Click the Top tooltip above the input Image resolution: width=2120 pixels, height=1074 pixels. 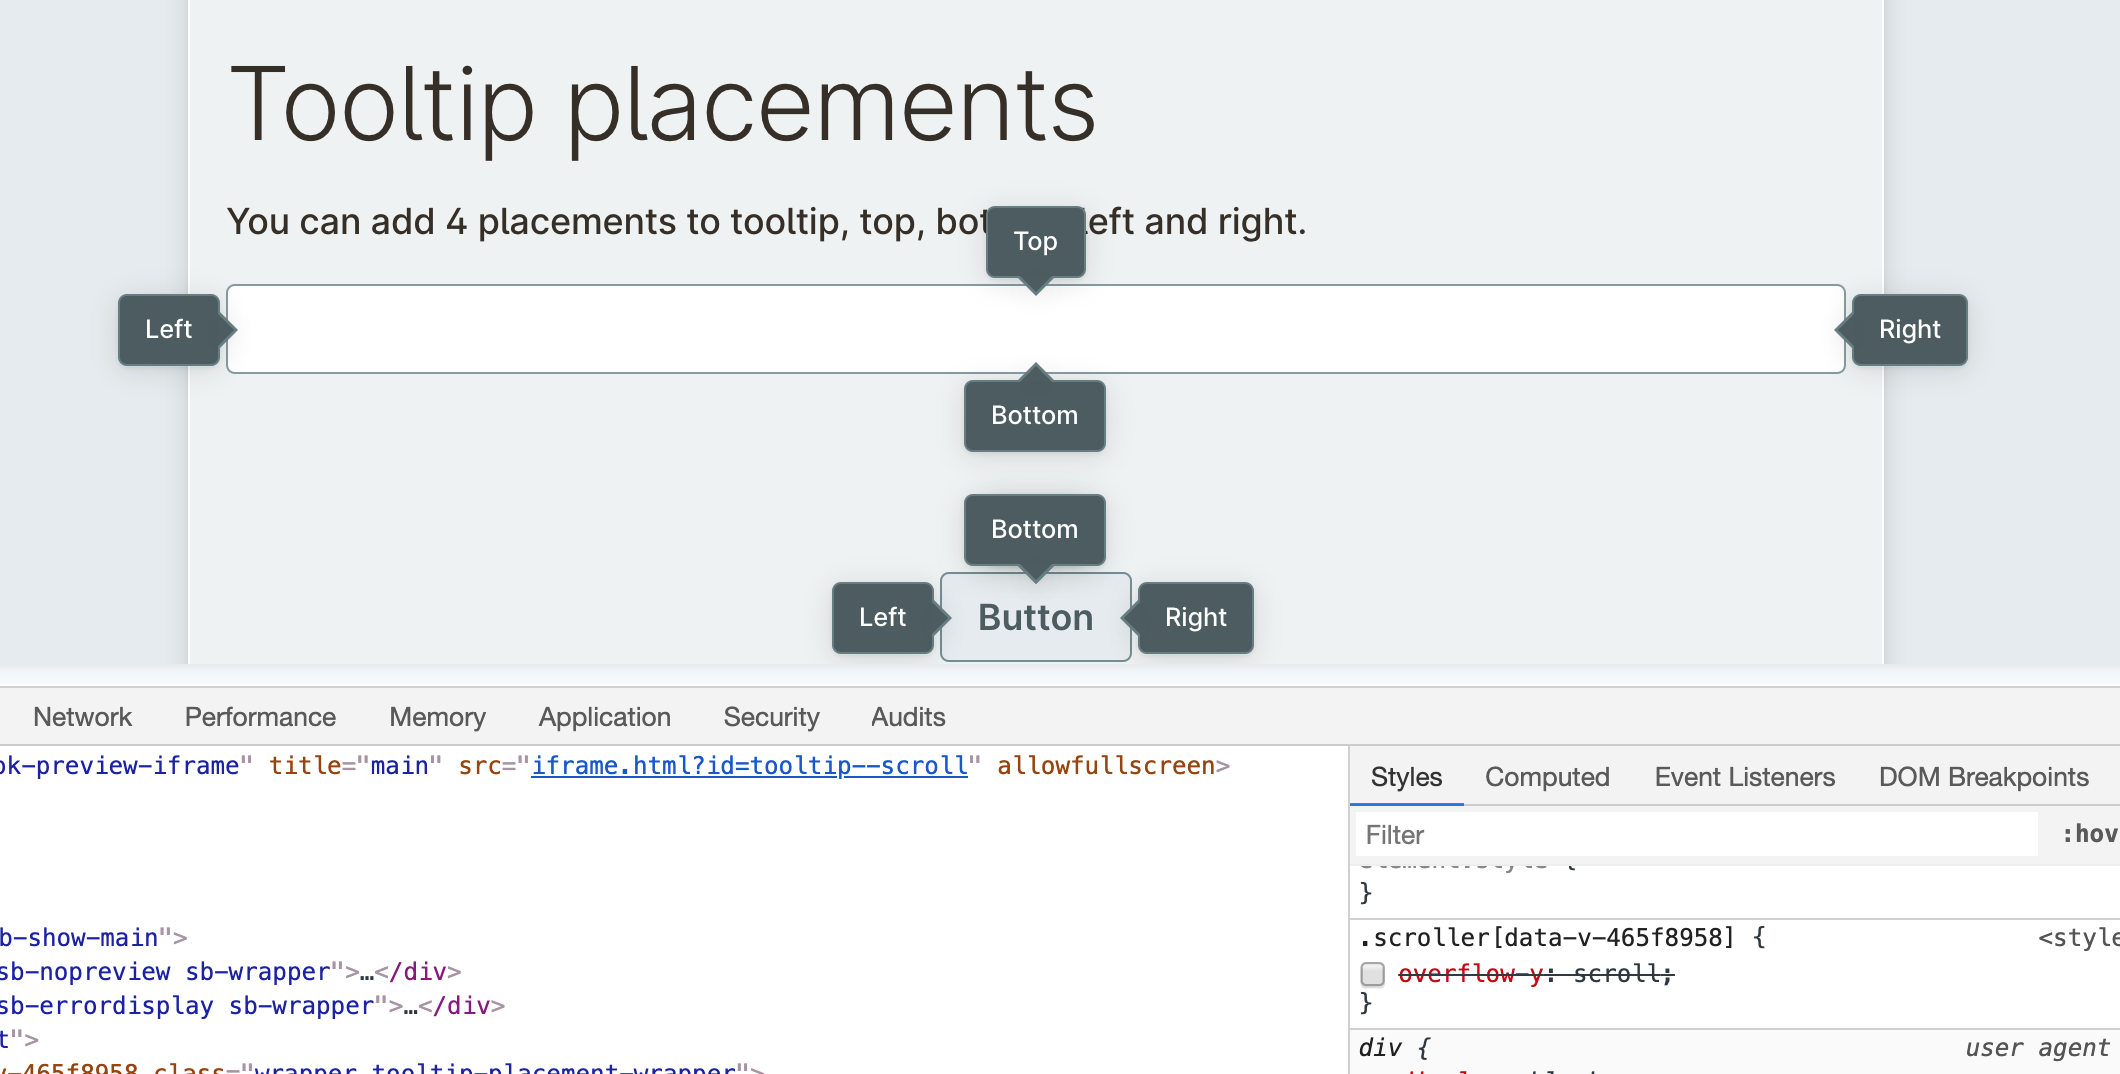coord(1035,241)
